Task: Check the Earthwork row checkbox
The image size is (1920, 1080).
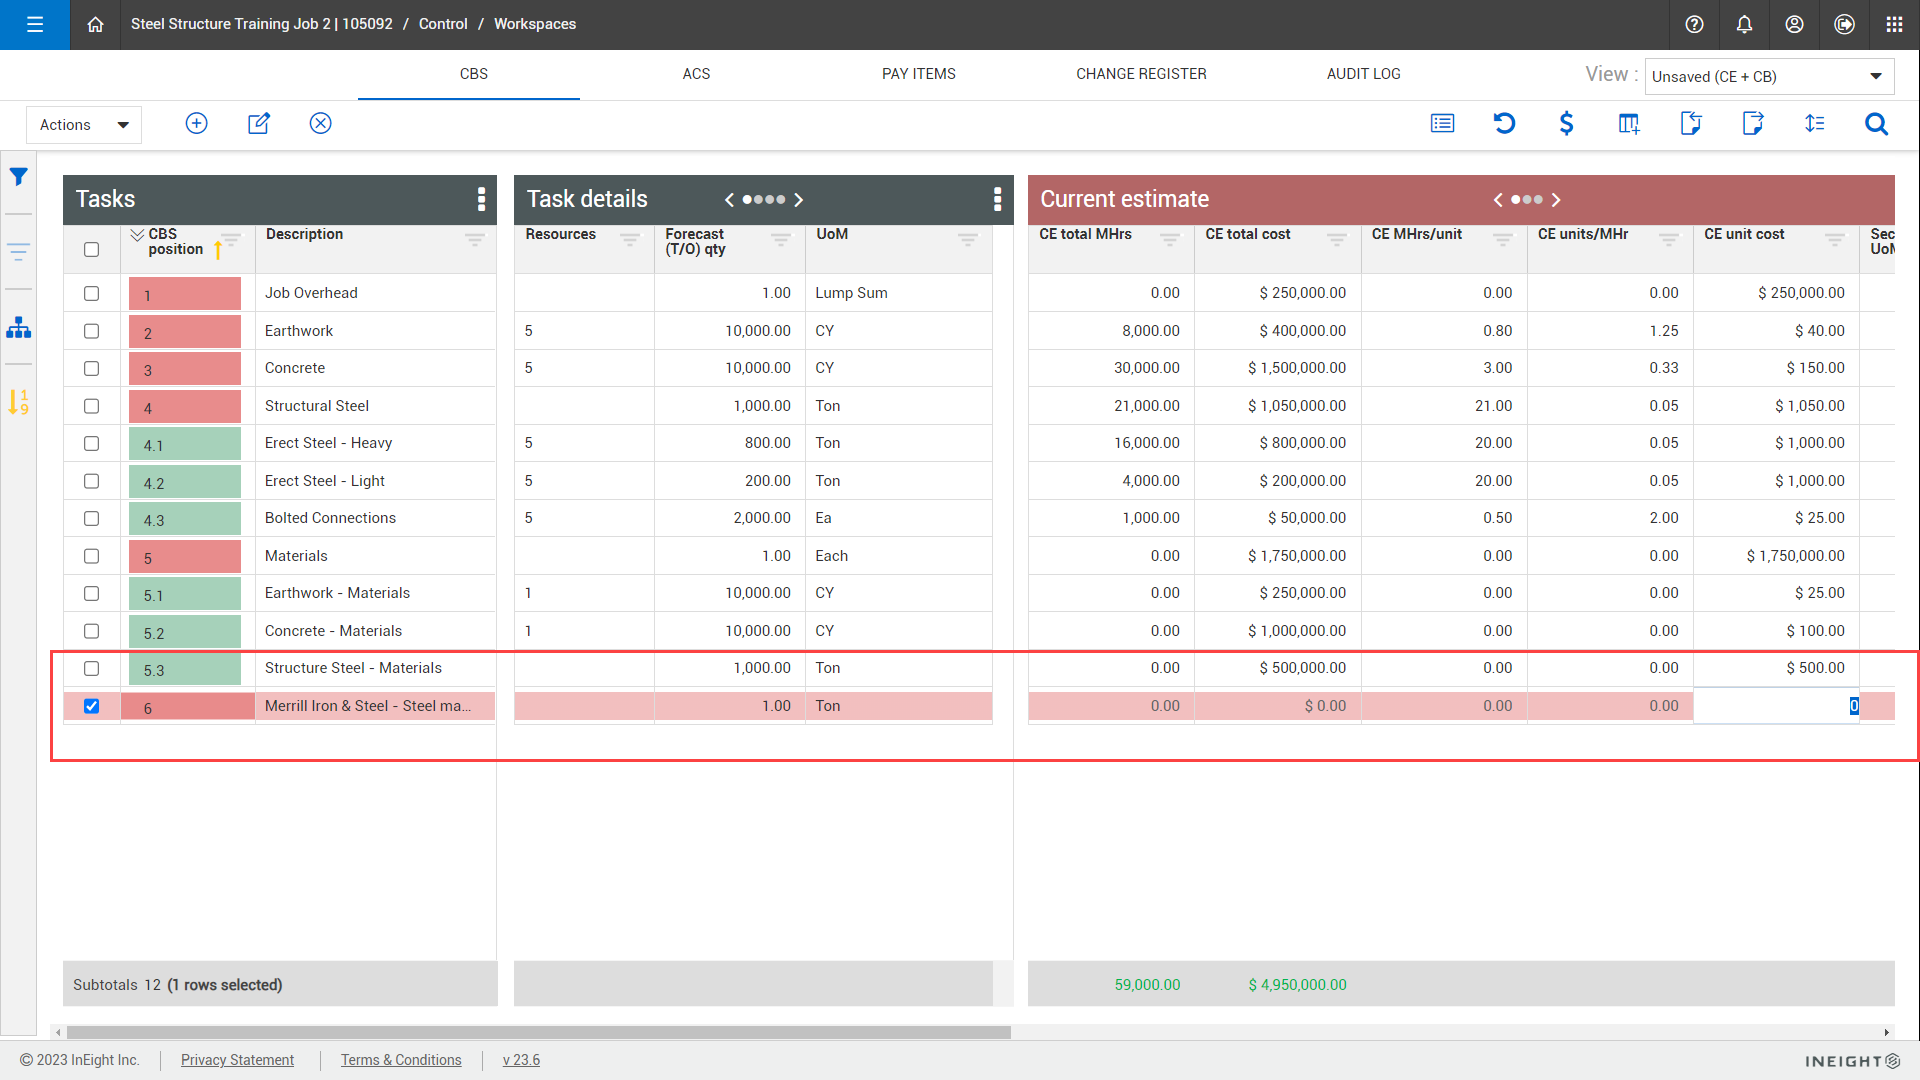Action: coord(92,331)
